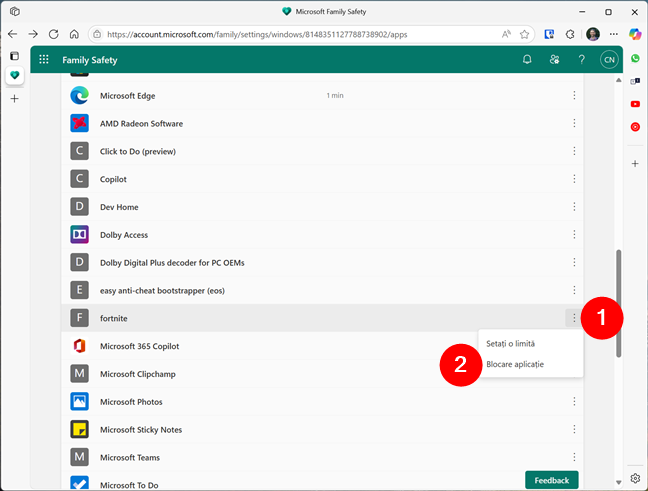Open options menu for Dolby Access

[x=574, y=235]
